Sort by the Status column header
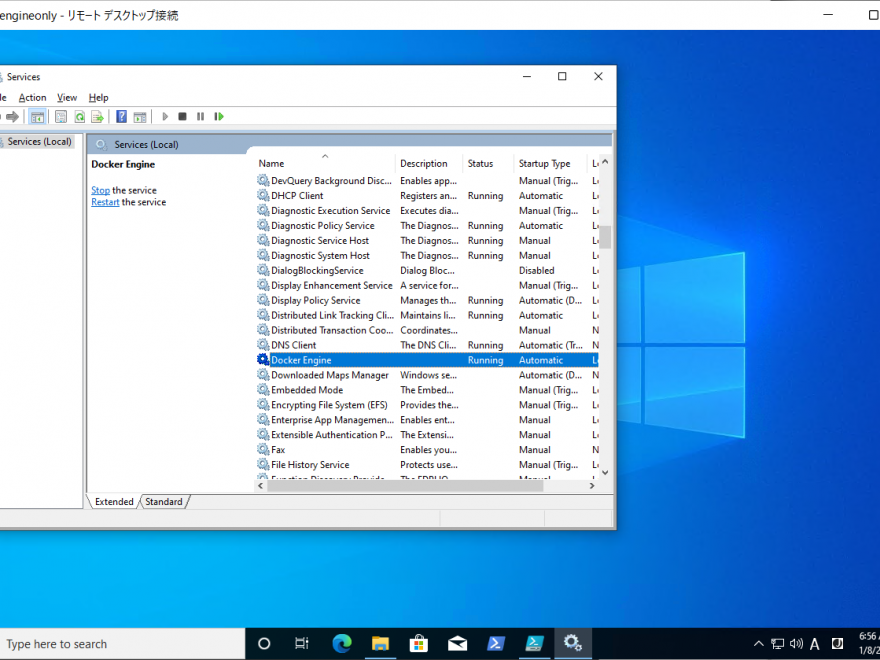 (488, 163)
